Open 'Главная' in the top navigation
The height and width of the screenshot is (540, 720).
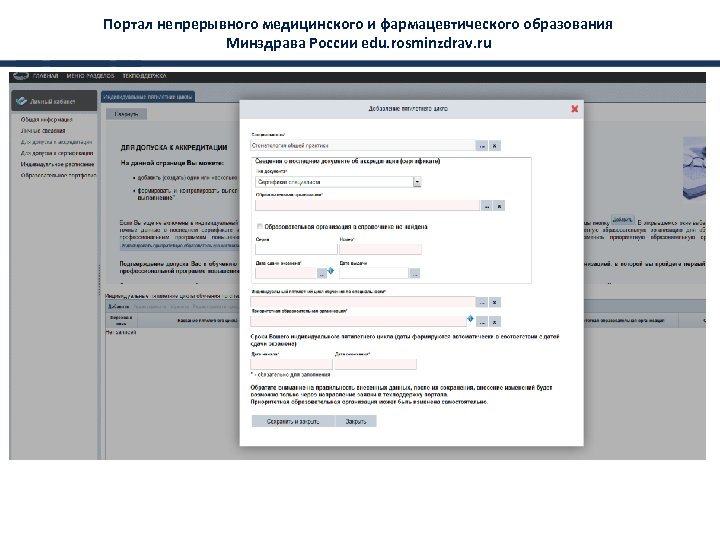click(x=45, y=76)
